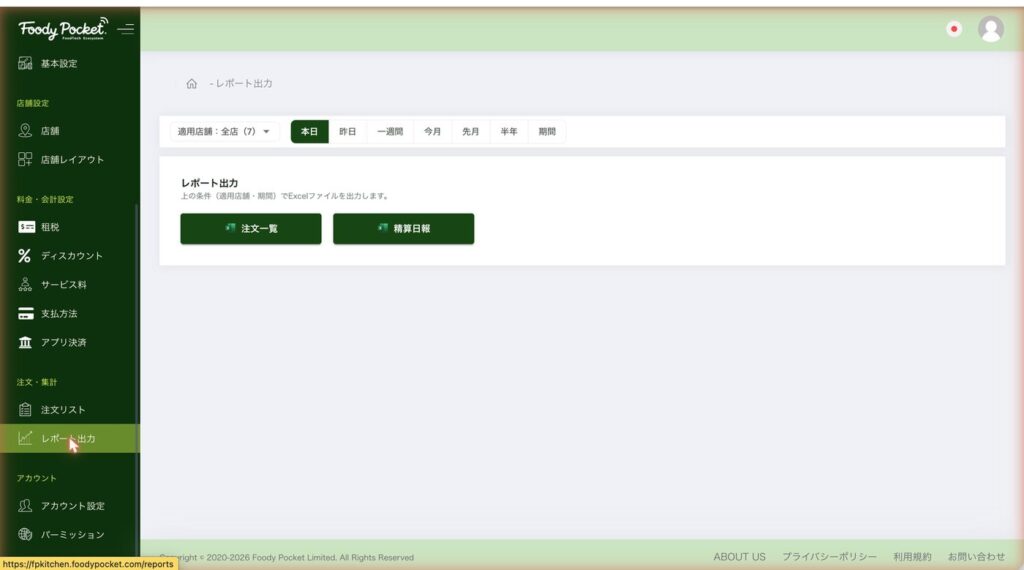This screenshot has height=570, width=1024.
Task: Click the アプリ決済 bank icon
Action: [25, 342]
